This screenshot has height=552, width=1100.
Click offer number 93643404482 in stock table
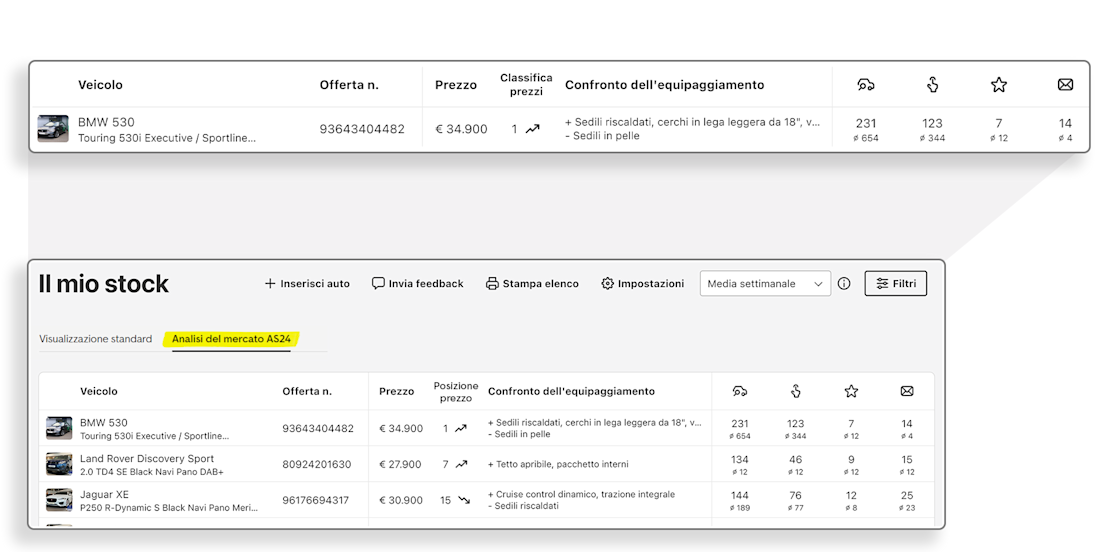click(x=318, y=428)
